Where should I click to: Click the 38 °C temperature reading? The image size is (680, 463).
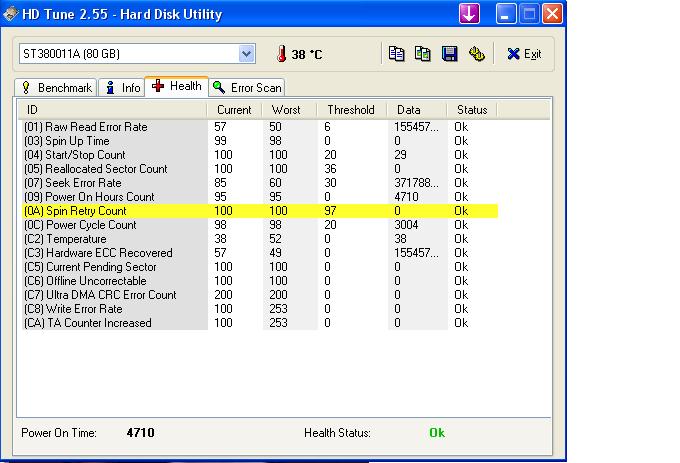[x=307, y=55]
